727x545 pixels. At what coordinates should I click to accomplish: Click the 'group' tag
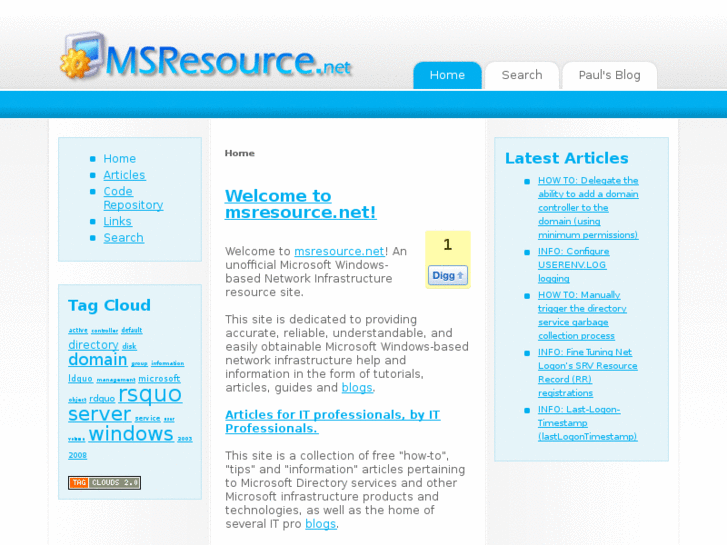[139, 364]
